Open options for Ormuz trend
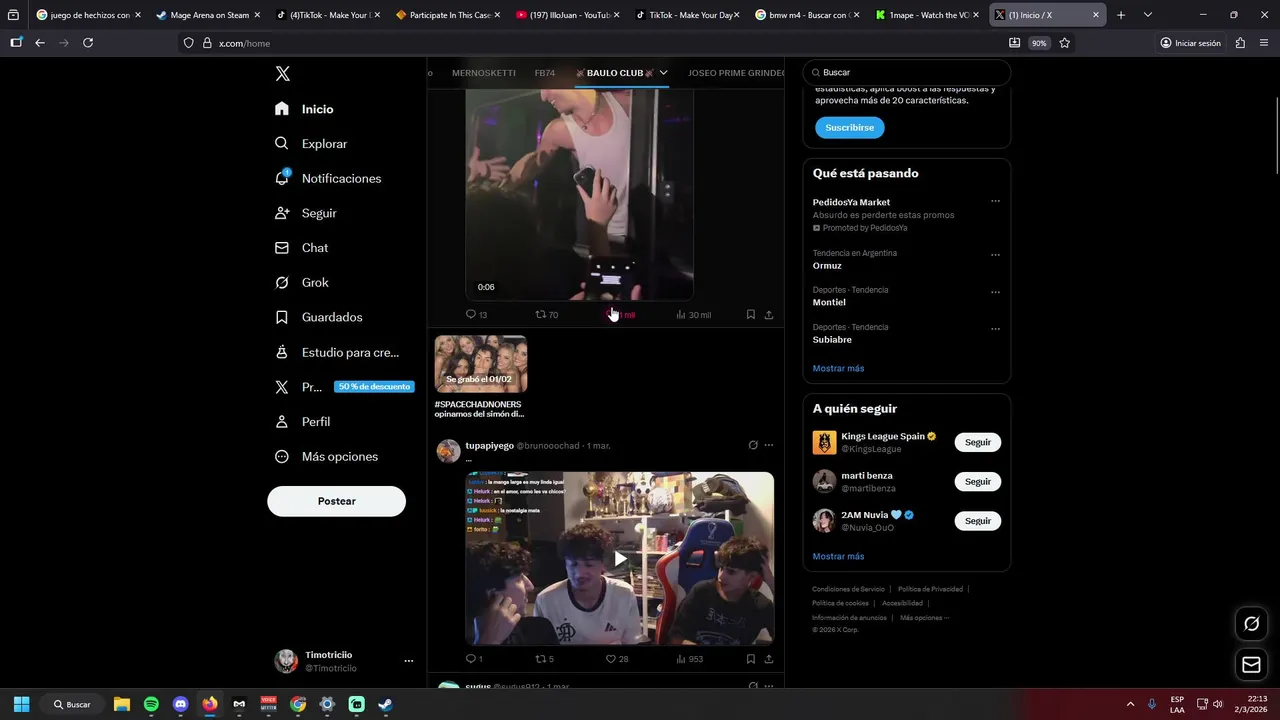 (995, 254)
